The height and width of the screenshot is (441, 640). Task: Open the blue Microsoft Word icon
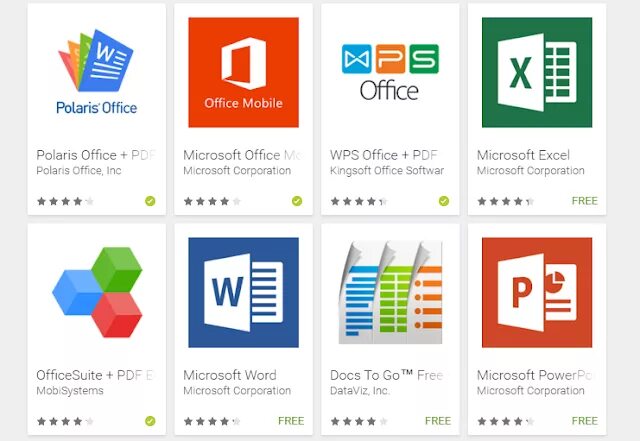[x=243, y=292]
